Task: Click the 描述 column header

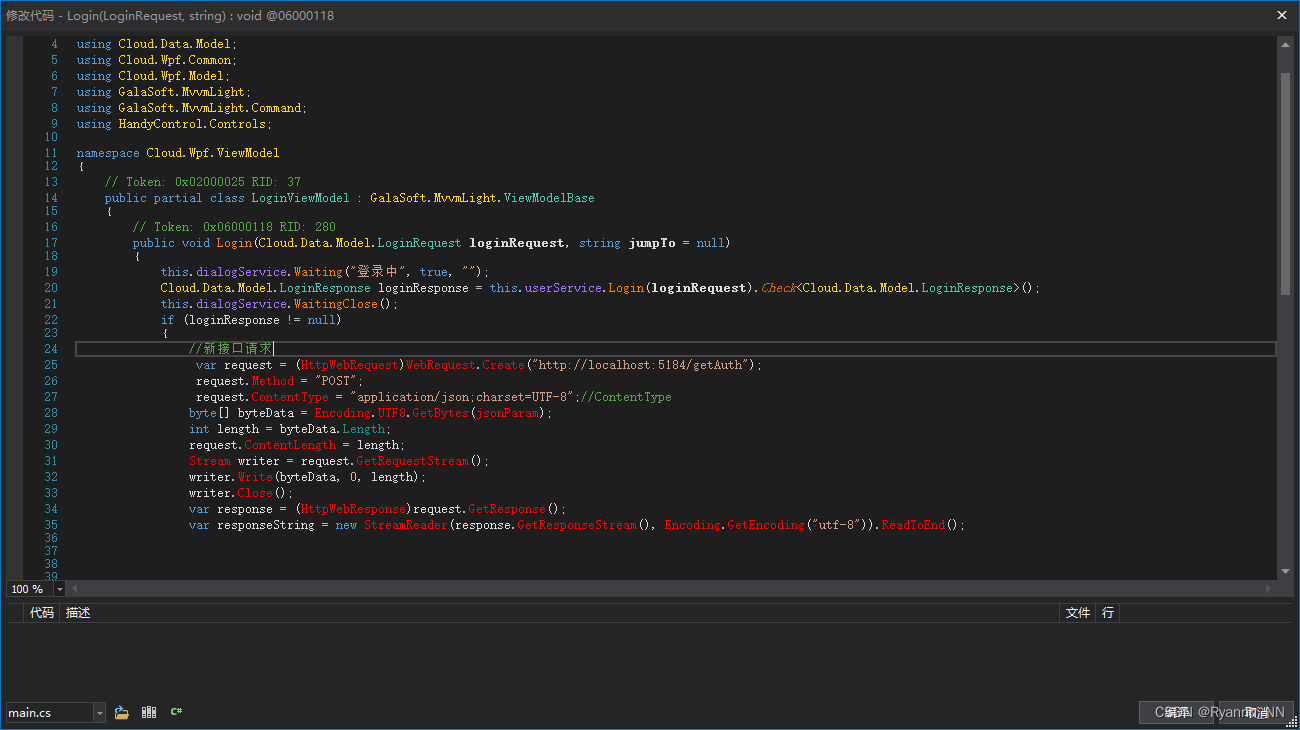Action: pos(77,612)
